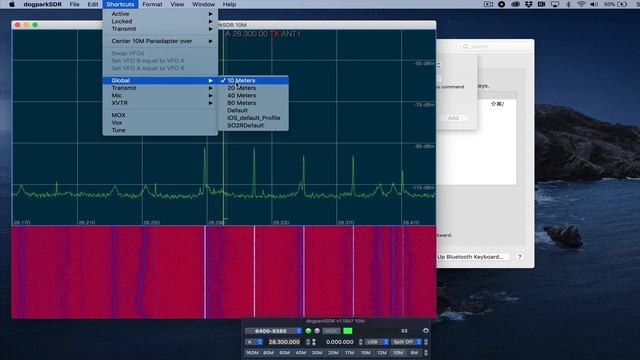Open the Format menu
The height and width of the screenshot is (360, 640).
152,4
